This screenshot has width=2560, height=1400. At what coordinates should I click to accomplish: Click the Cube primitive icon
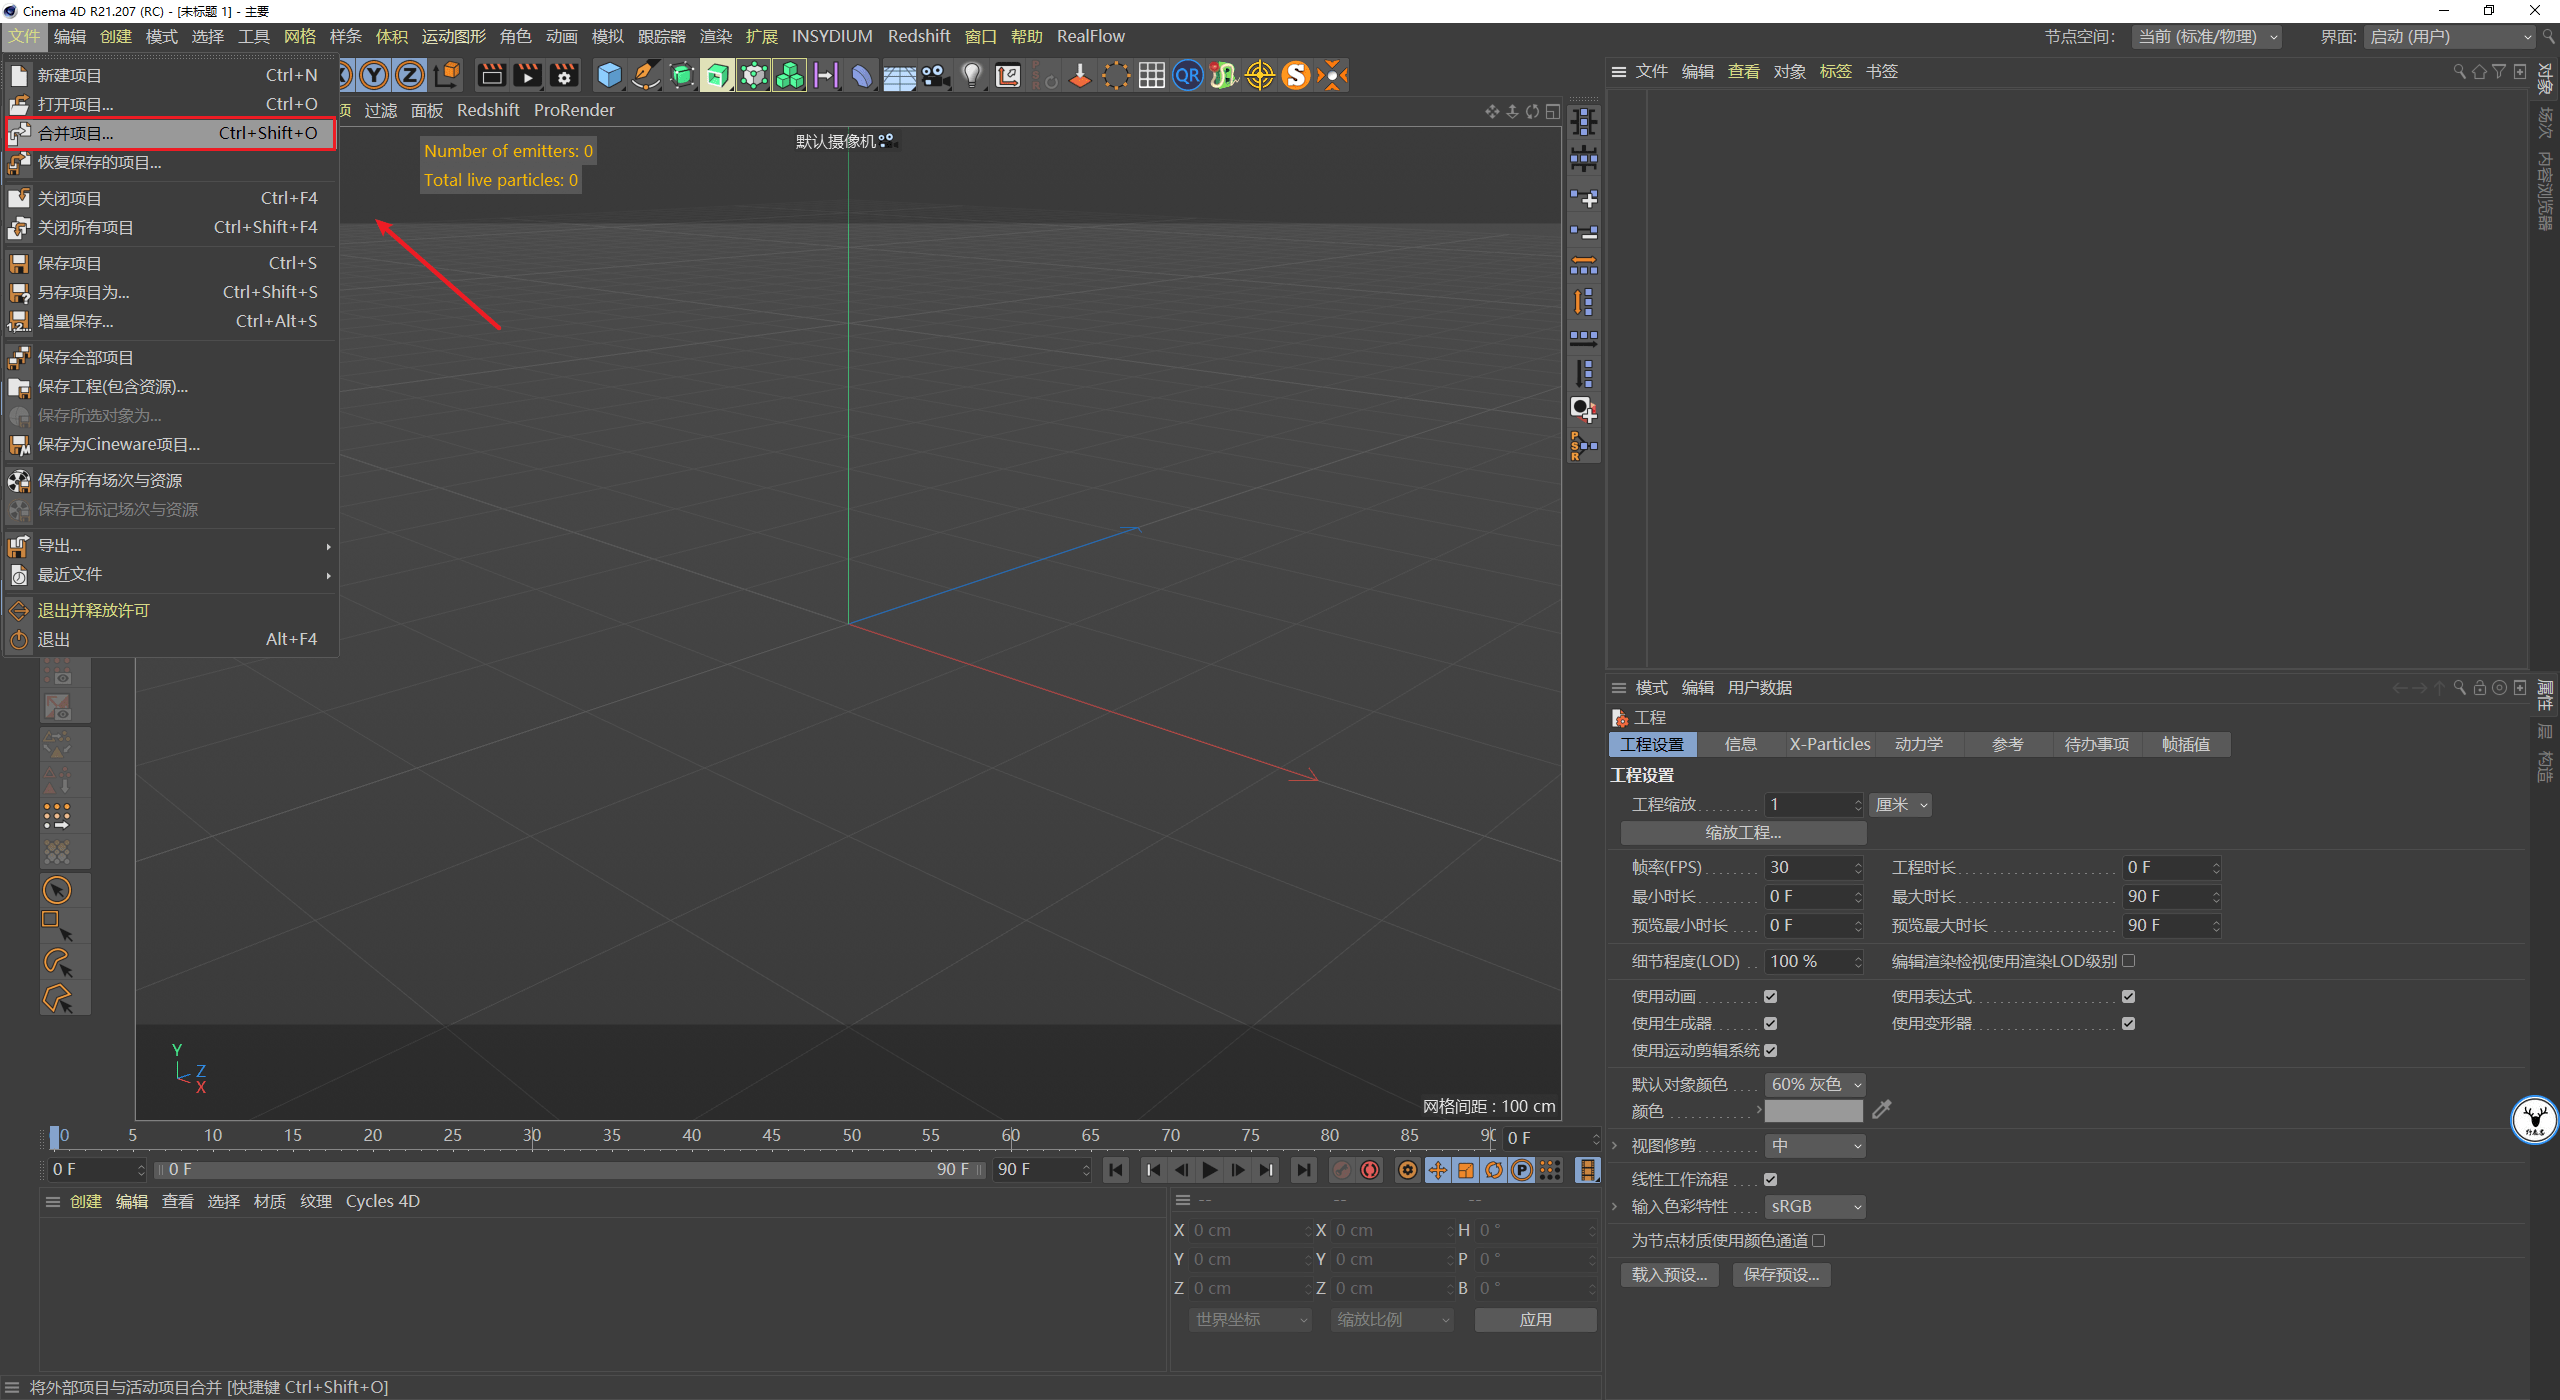point(609,75)
